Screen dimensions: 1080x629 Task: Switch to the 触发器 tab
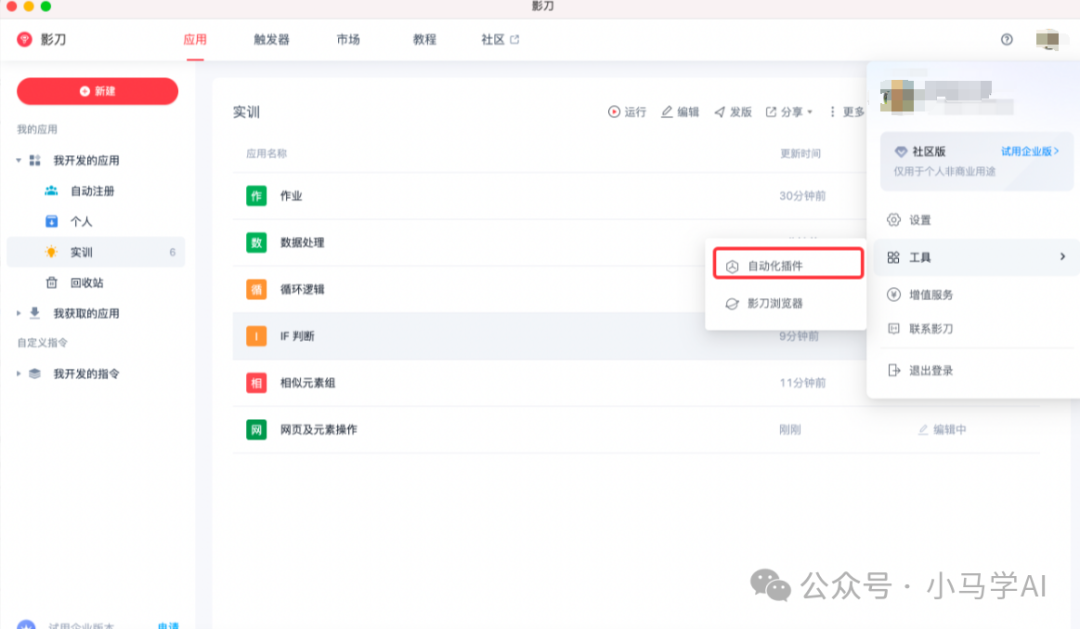271,39
